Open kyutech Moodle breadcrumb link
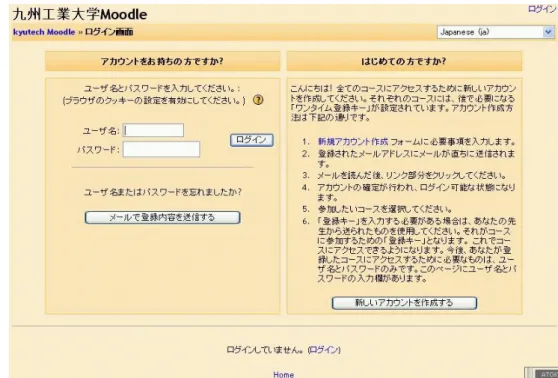The width and height of the screenshot is (558, 378). click(x=44, y=32)
